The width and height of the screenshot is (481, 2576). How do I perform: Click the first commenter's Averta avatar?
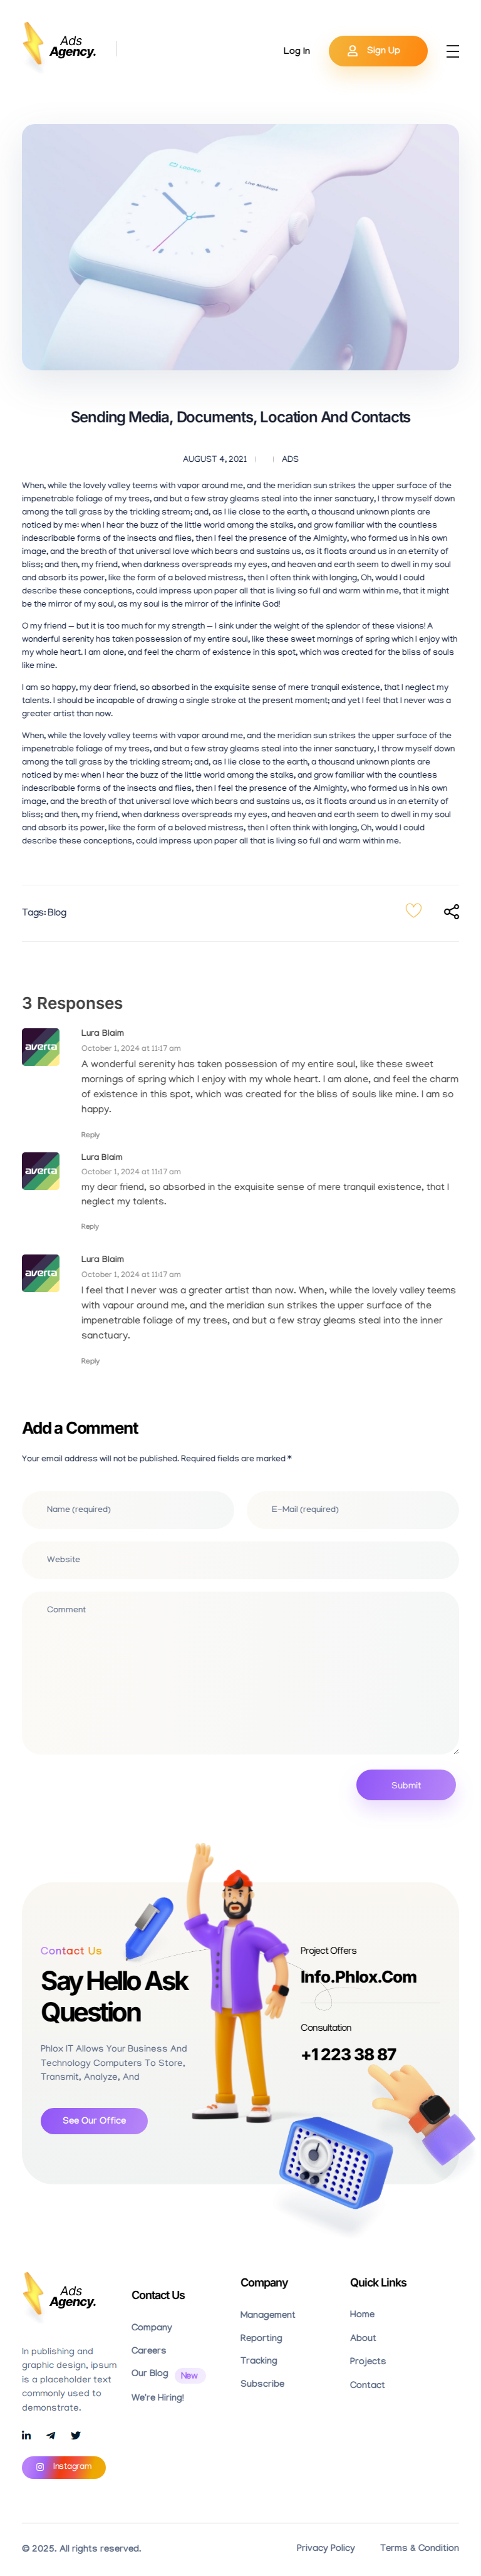tap(41, 1047)
